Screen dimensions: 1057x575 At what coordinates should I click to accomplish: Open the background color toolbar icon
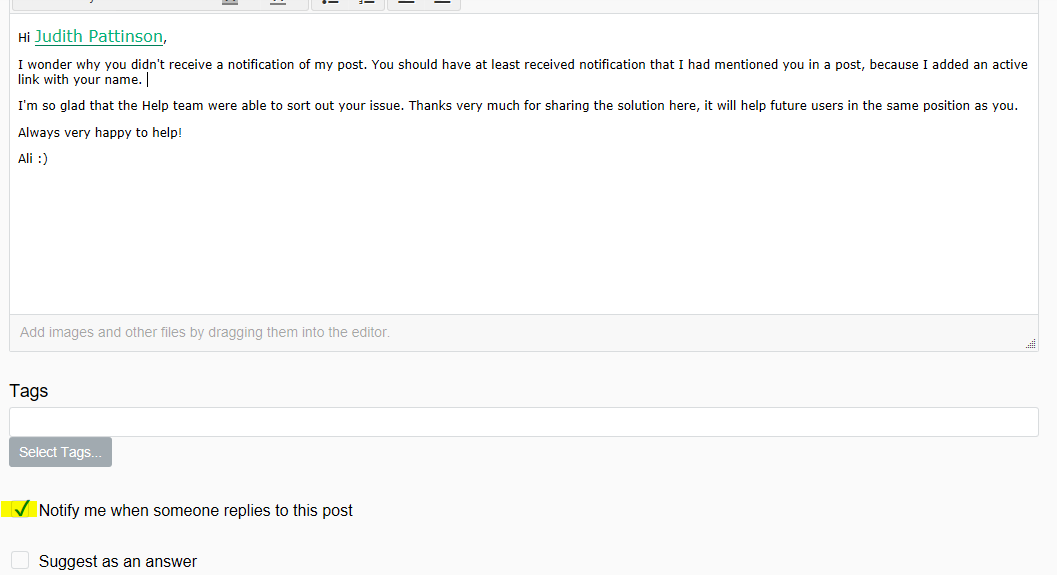pyautogui.click(x=278, y=2)
